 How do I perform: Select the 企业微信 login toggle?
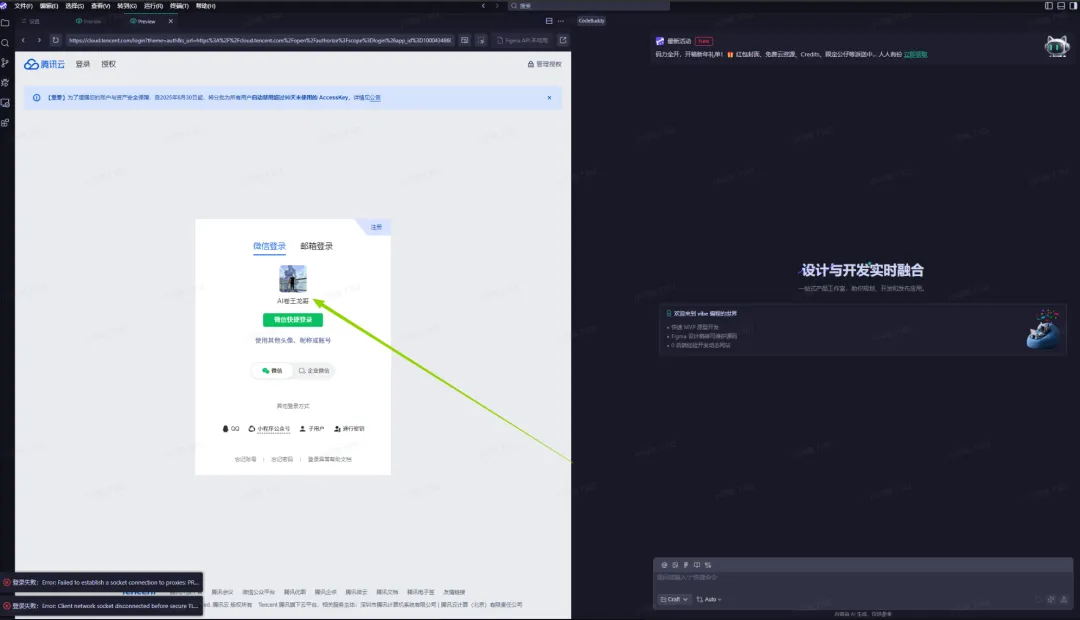[x=313, y=371]
